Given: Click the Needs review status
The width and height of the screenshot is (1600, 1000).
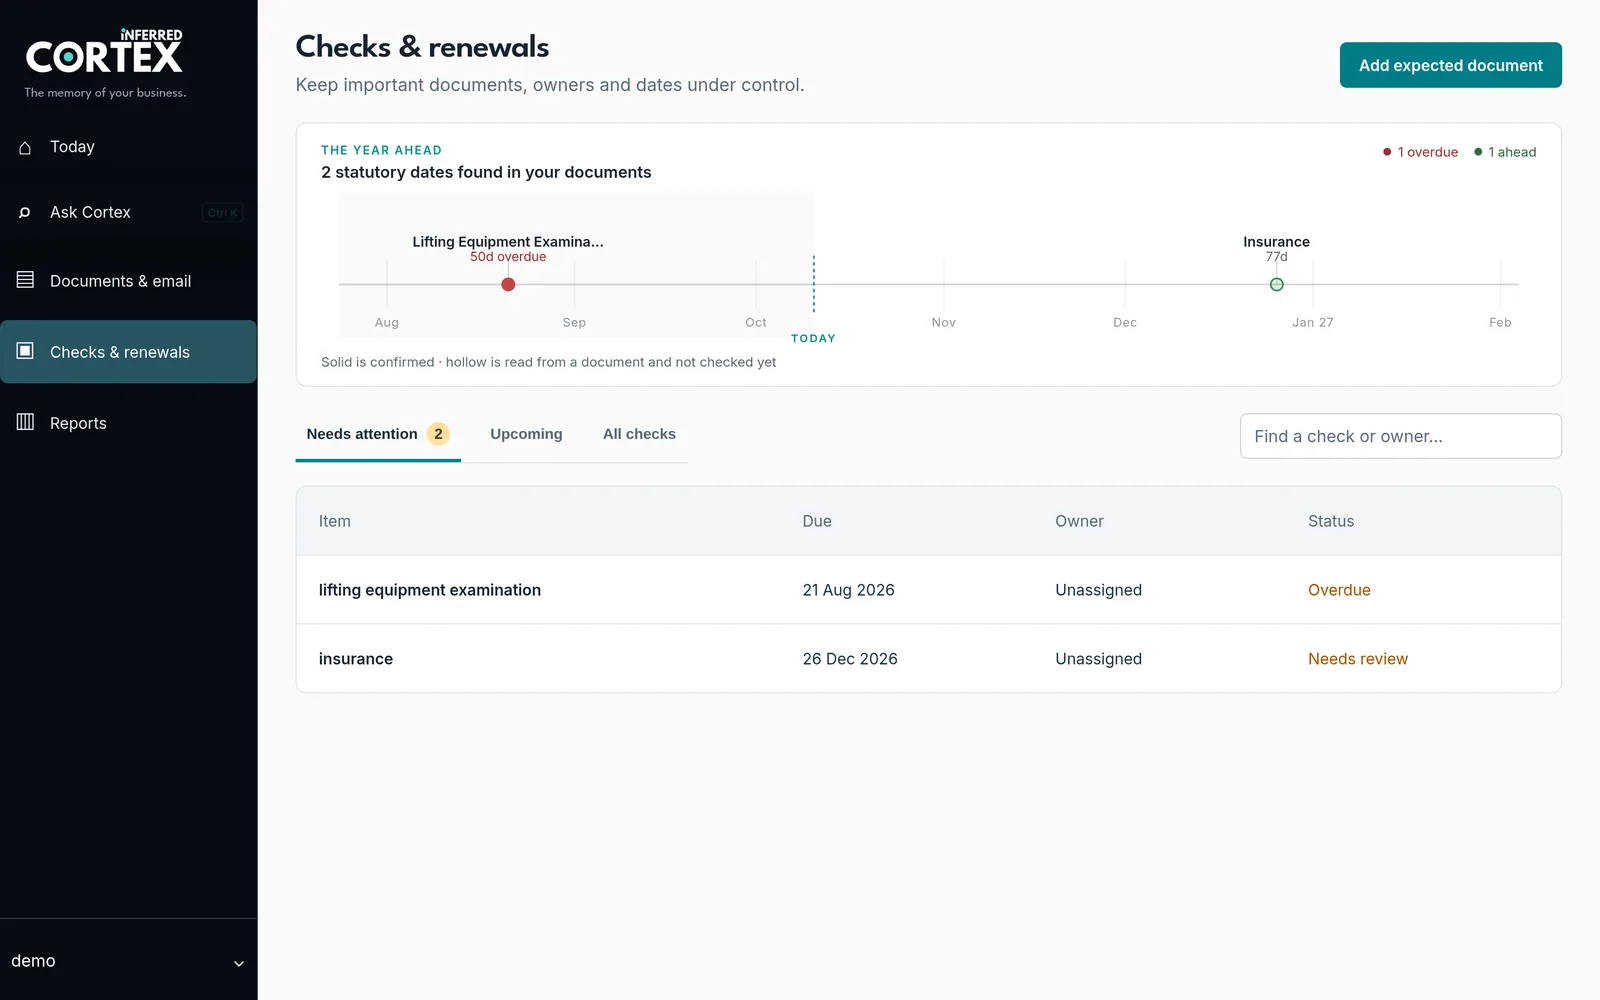Looking at the screenshot, I should [1357, 659].
